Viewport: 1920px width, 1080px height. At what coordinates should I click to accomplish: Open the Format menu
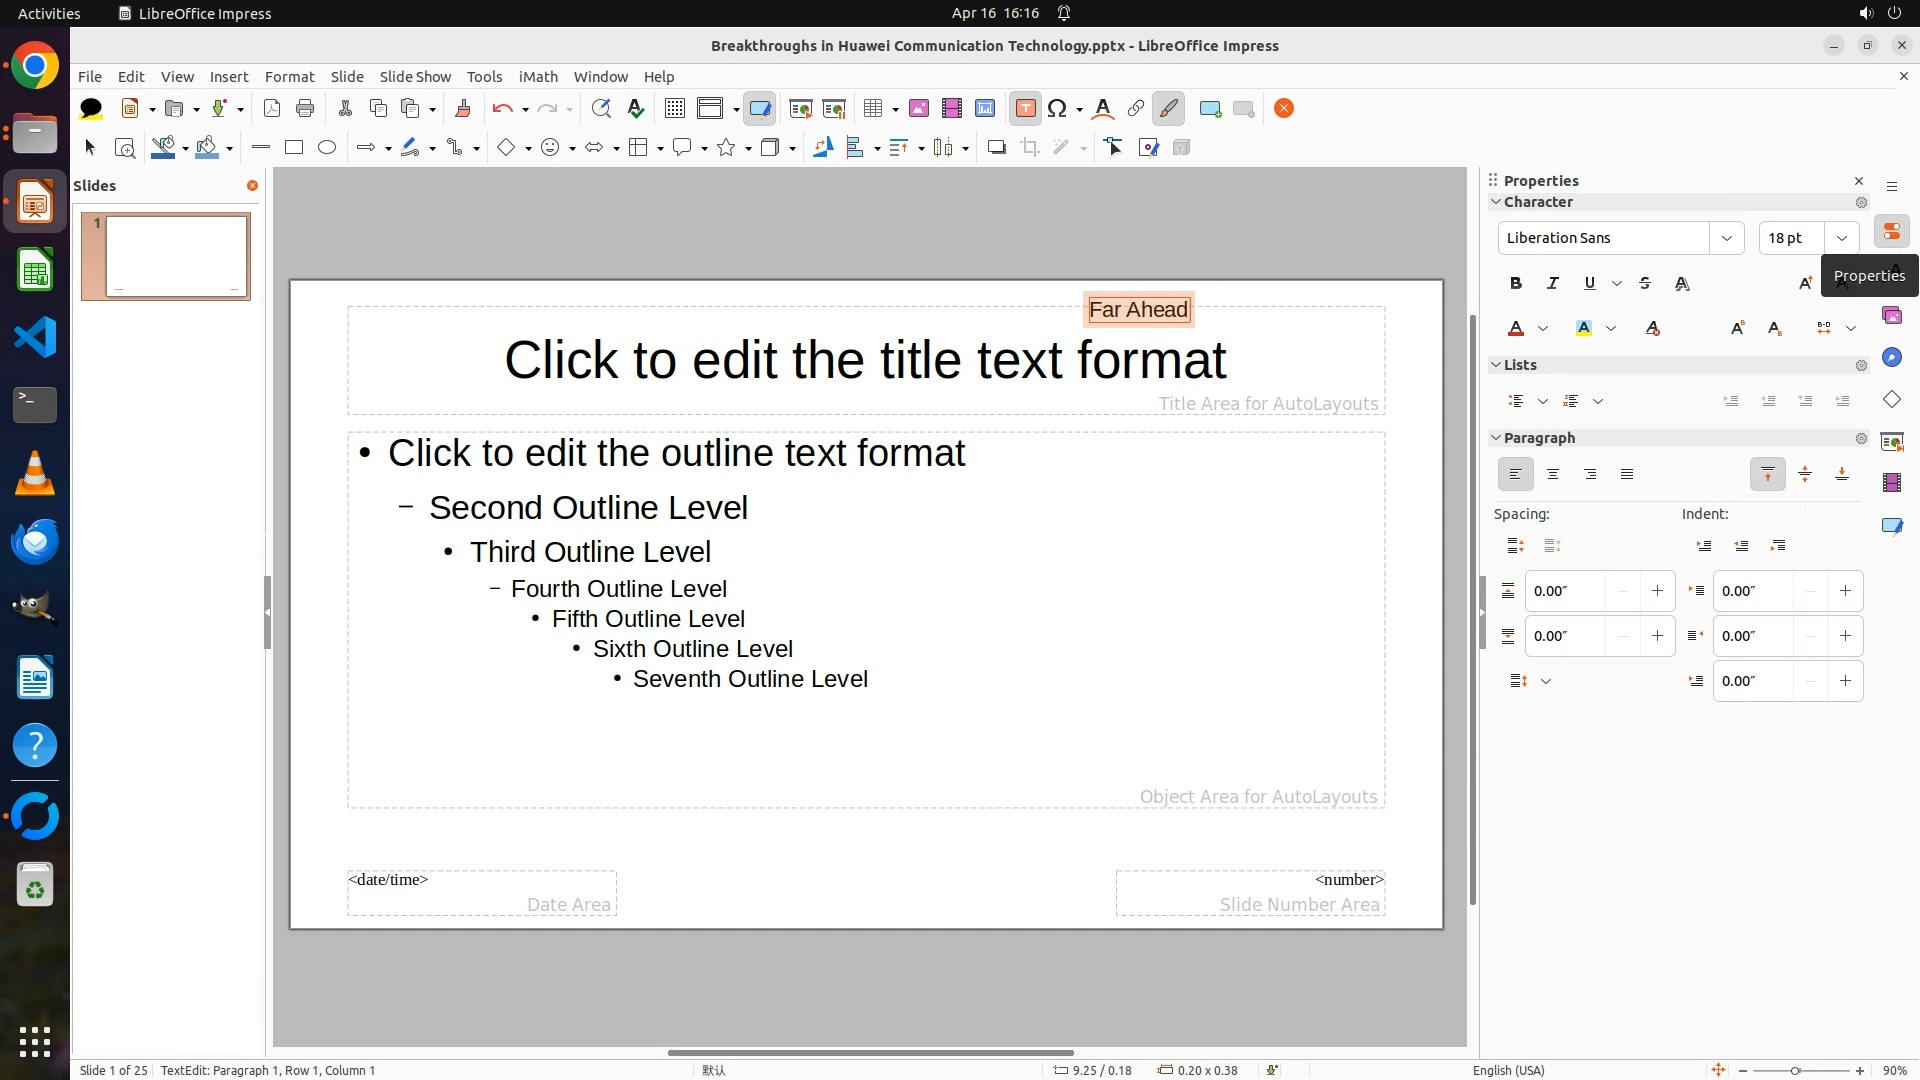point(289,77)
